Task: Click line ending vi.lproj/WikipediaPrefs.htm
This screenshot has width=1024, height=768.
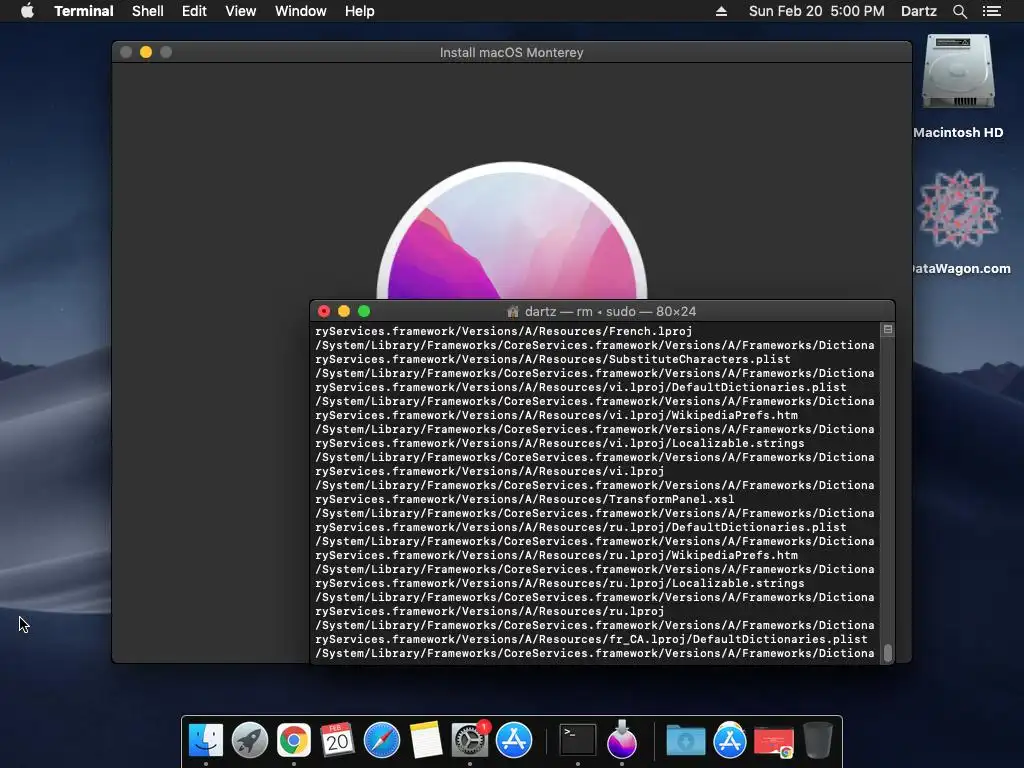Action: (556, 415)
